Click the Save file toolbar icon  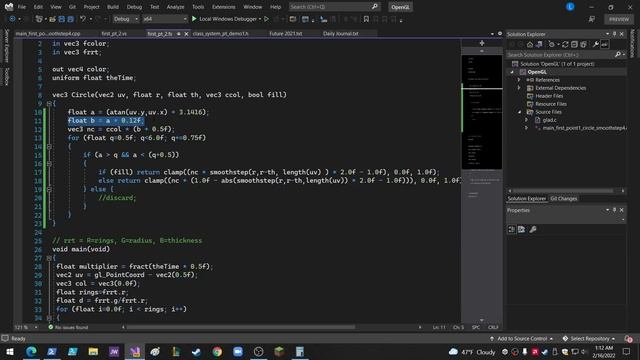pos(62,19)
